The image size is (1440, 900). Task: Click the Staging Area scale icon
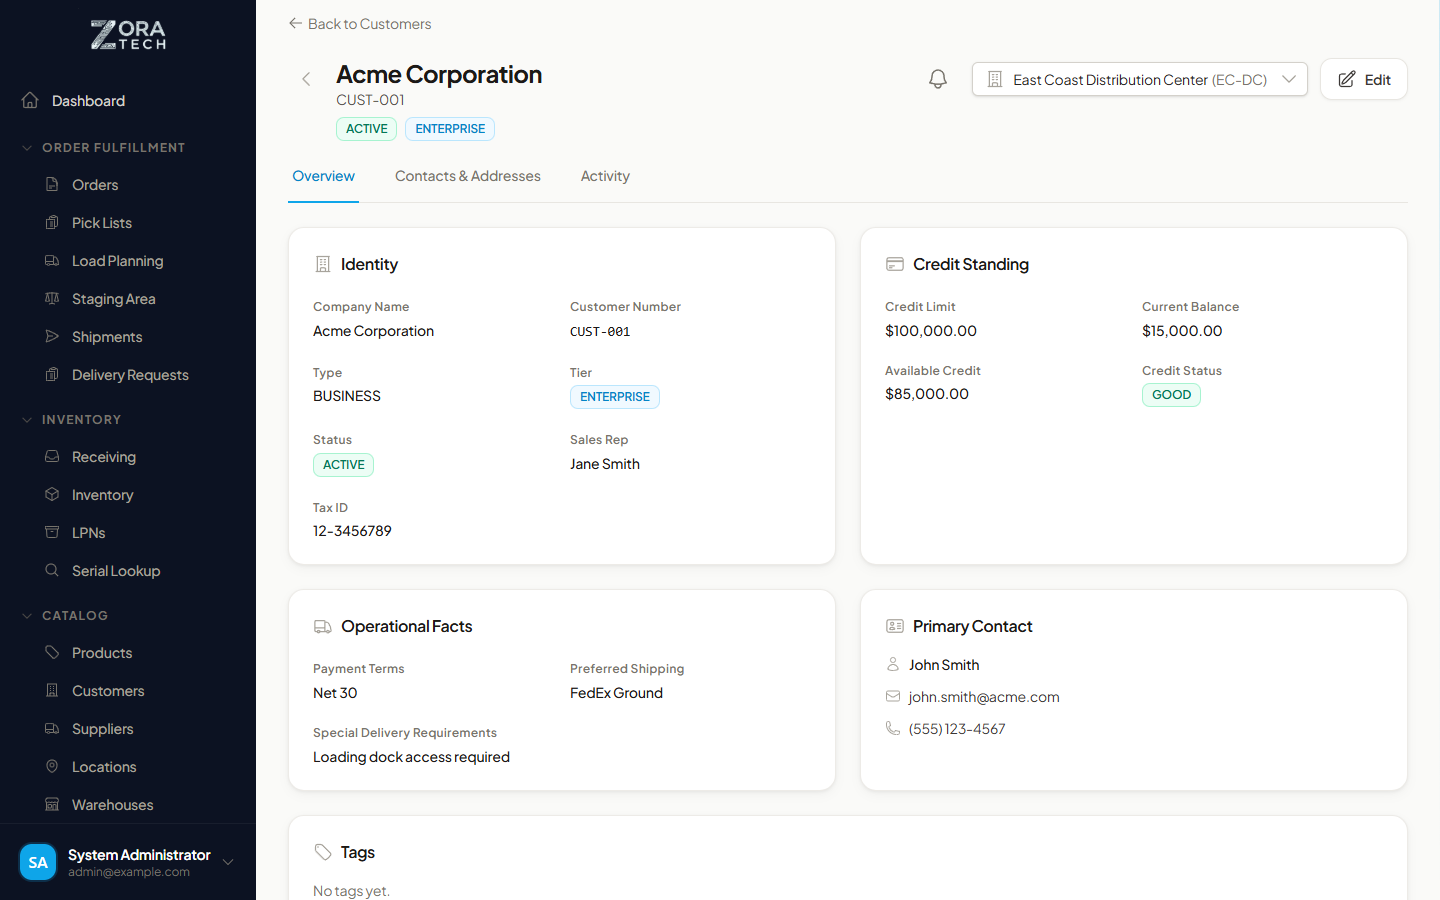tap(52, 298)
